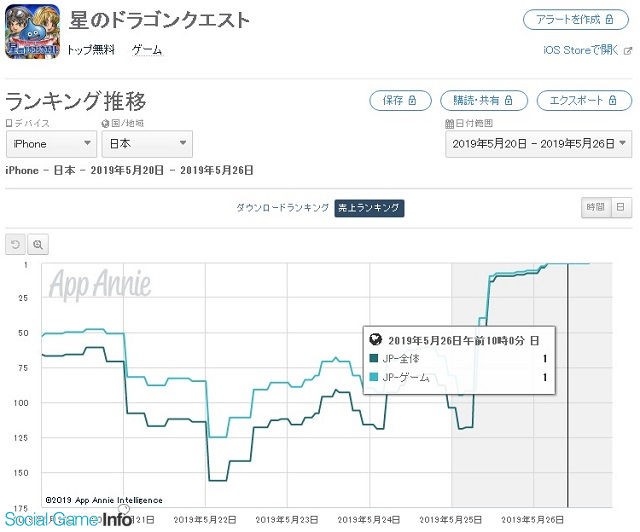Click the JP-ゲーム legend color swatch
Viewport: 640px width, 532px height.
(373, 377)
